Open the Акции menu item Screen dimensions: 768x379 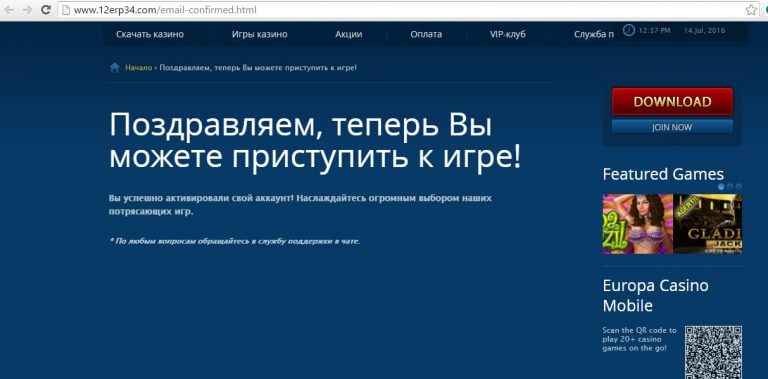coord(349,34)
